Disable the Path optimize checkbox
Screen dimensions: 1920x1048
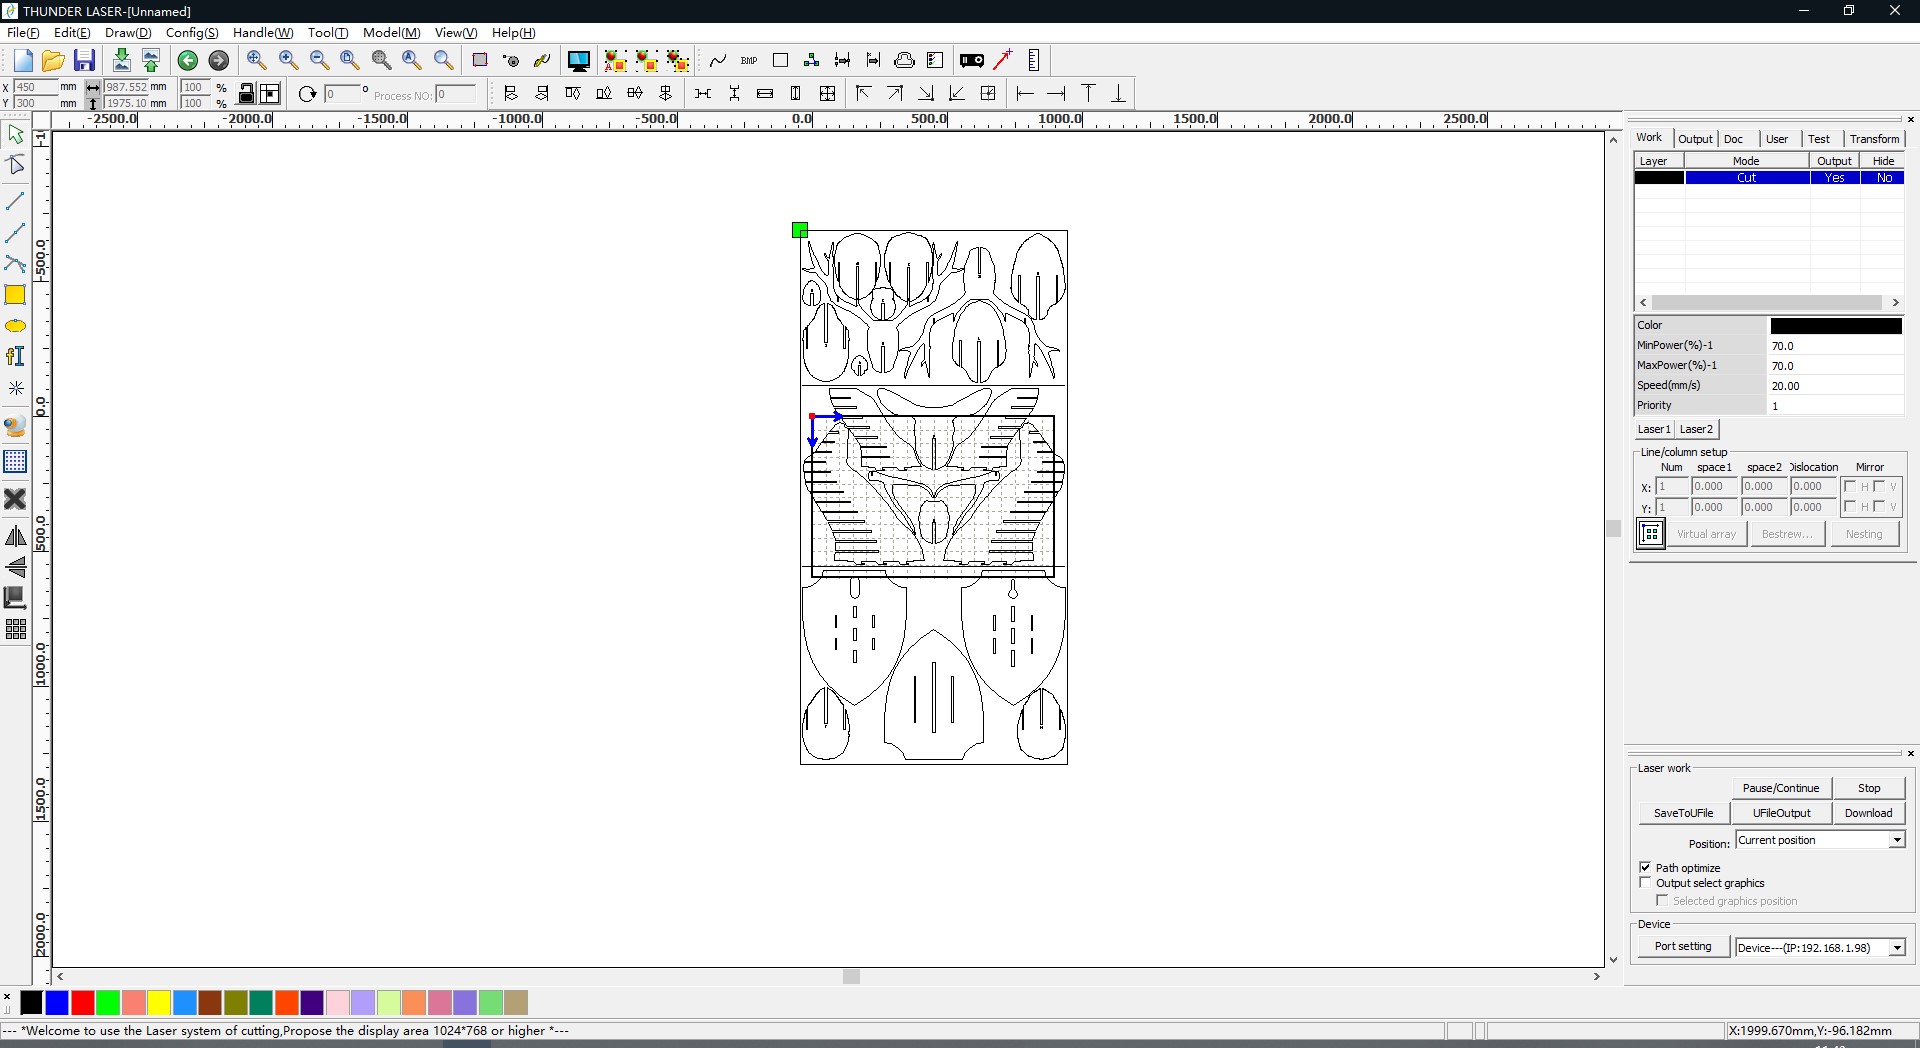[1645, 867]
